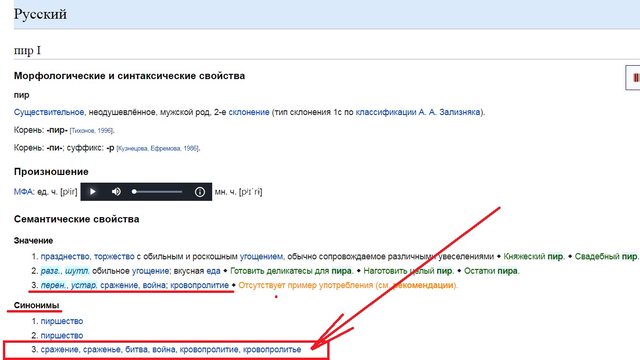
Task: Click the Произношение heading
Action: 51,172
